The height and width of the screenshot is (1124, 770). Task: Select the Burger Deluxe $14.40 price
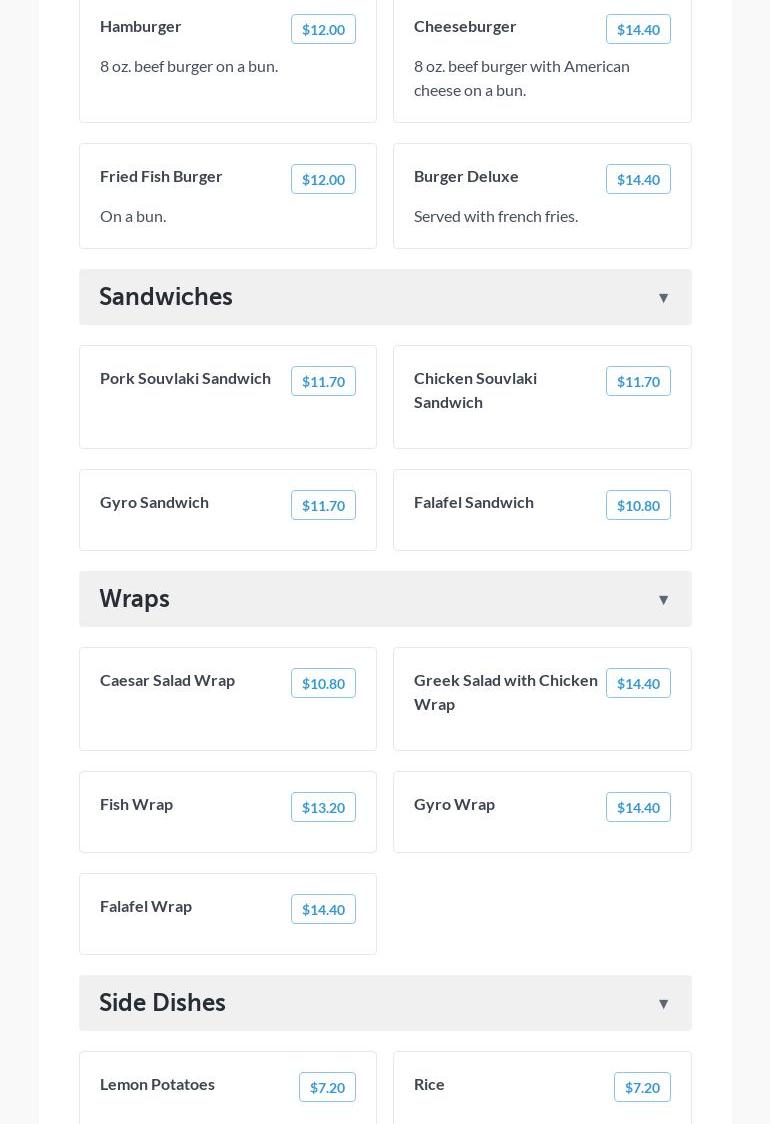pos(638,180)
